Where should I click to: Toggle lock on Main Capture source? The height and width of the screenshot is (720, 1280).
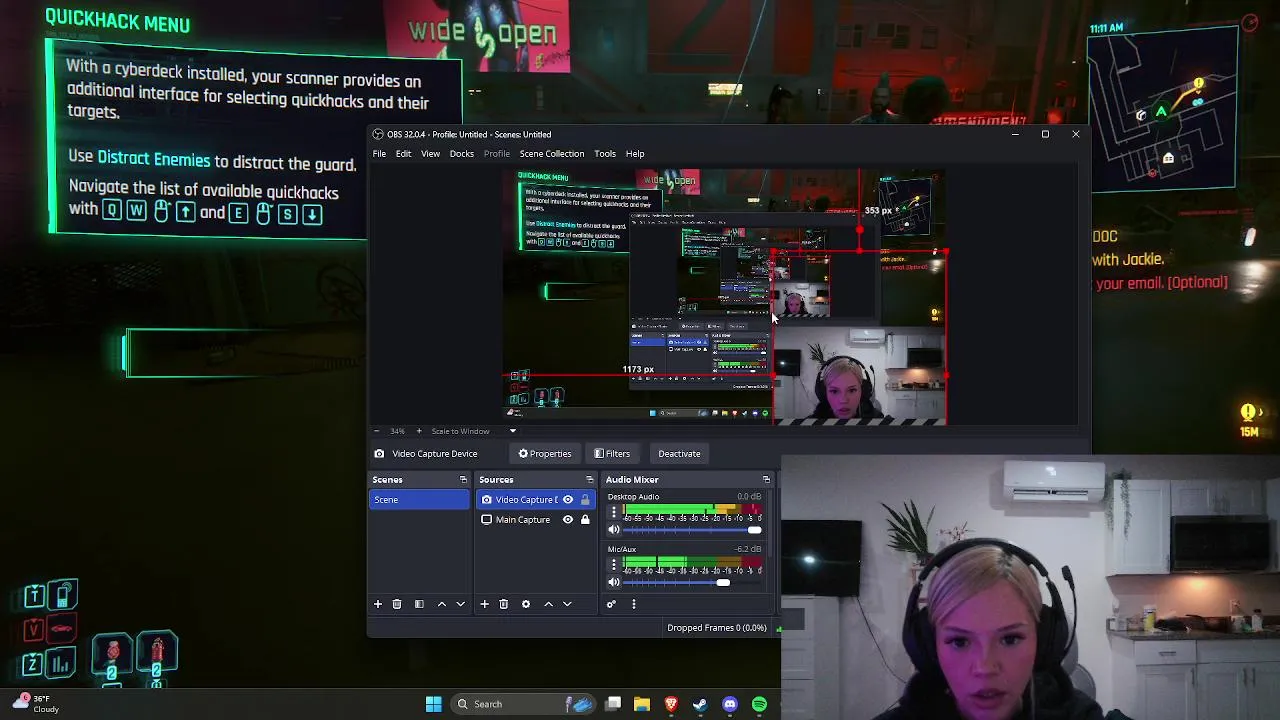tap(585, 520)
